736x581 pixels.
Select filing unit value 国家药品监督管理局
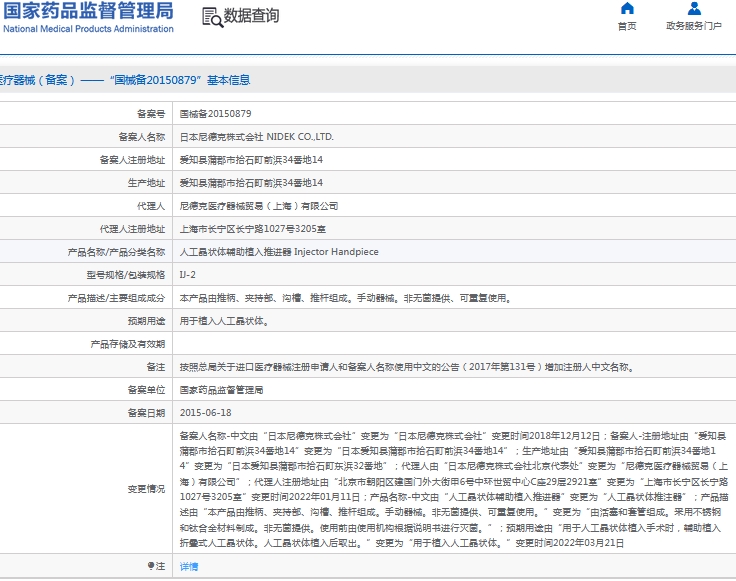pyautogui.click(x=221, y=390)
